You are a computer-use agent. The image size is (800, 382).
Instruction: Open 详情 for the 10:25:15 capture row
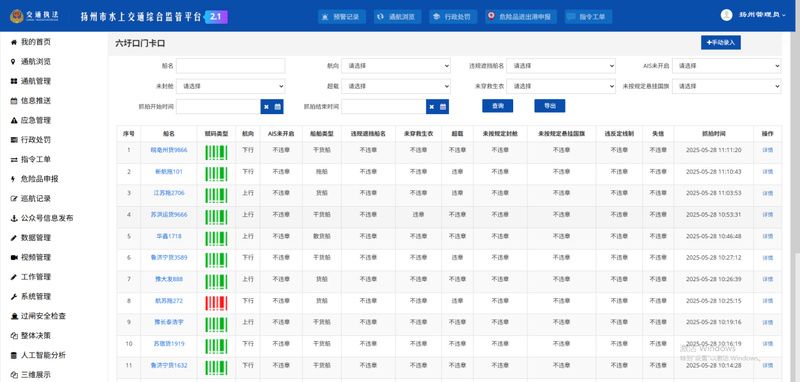767,301
